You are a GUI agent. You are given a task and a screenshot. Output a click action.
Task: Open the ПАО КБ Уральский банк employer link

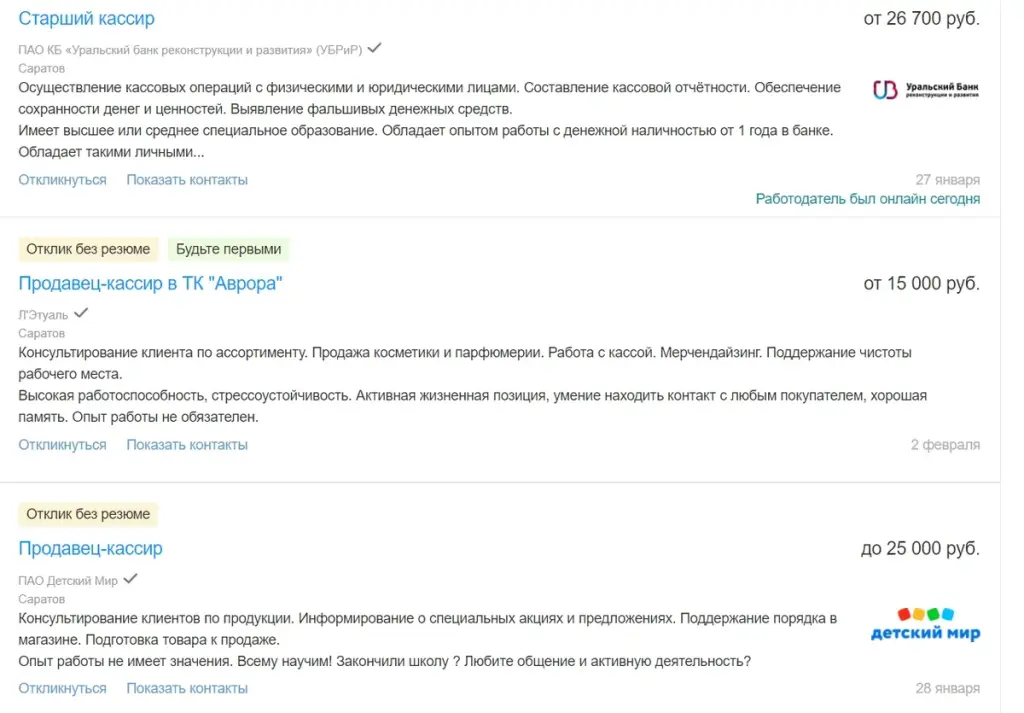tap(190, 50)
